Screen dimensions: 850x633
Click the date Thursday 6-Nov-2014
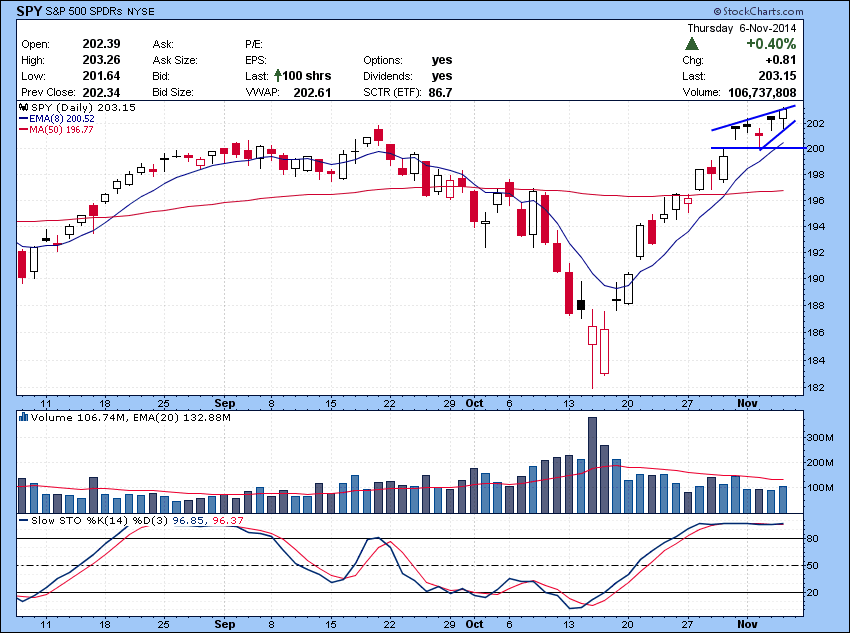742,28
